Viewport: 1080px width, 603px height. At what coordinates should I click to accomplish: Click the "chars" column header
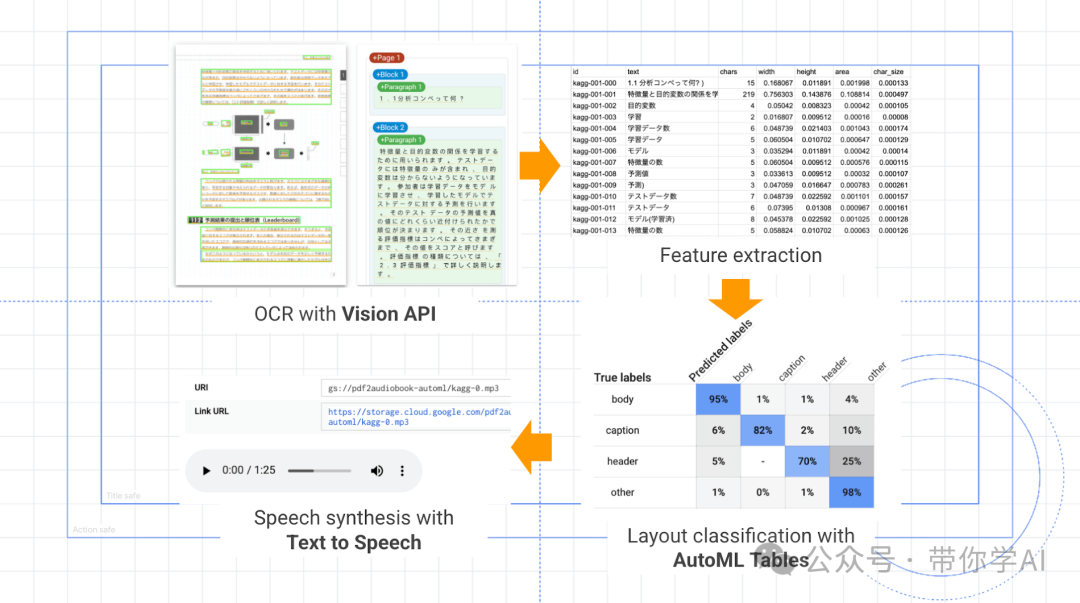click(x=728, y=72)
